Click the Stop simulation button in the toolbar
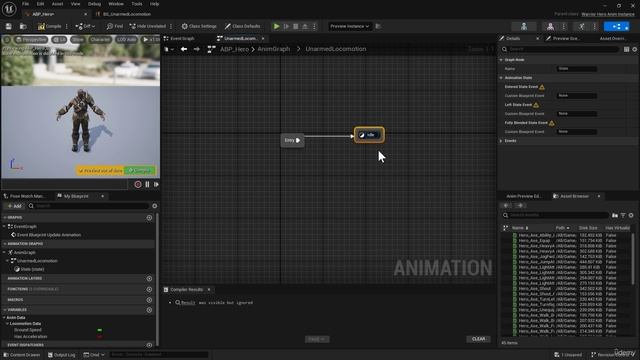Image resolution: width=640 pixels, height=360 pixels. [x=296, y=26]
